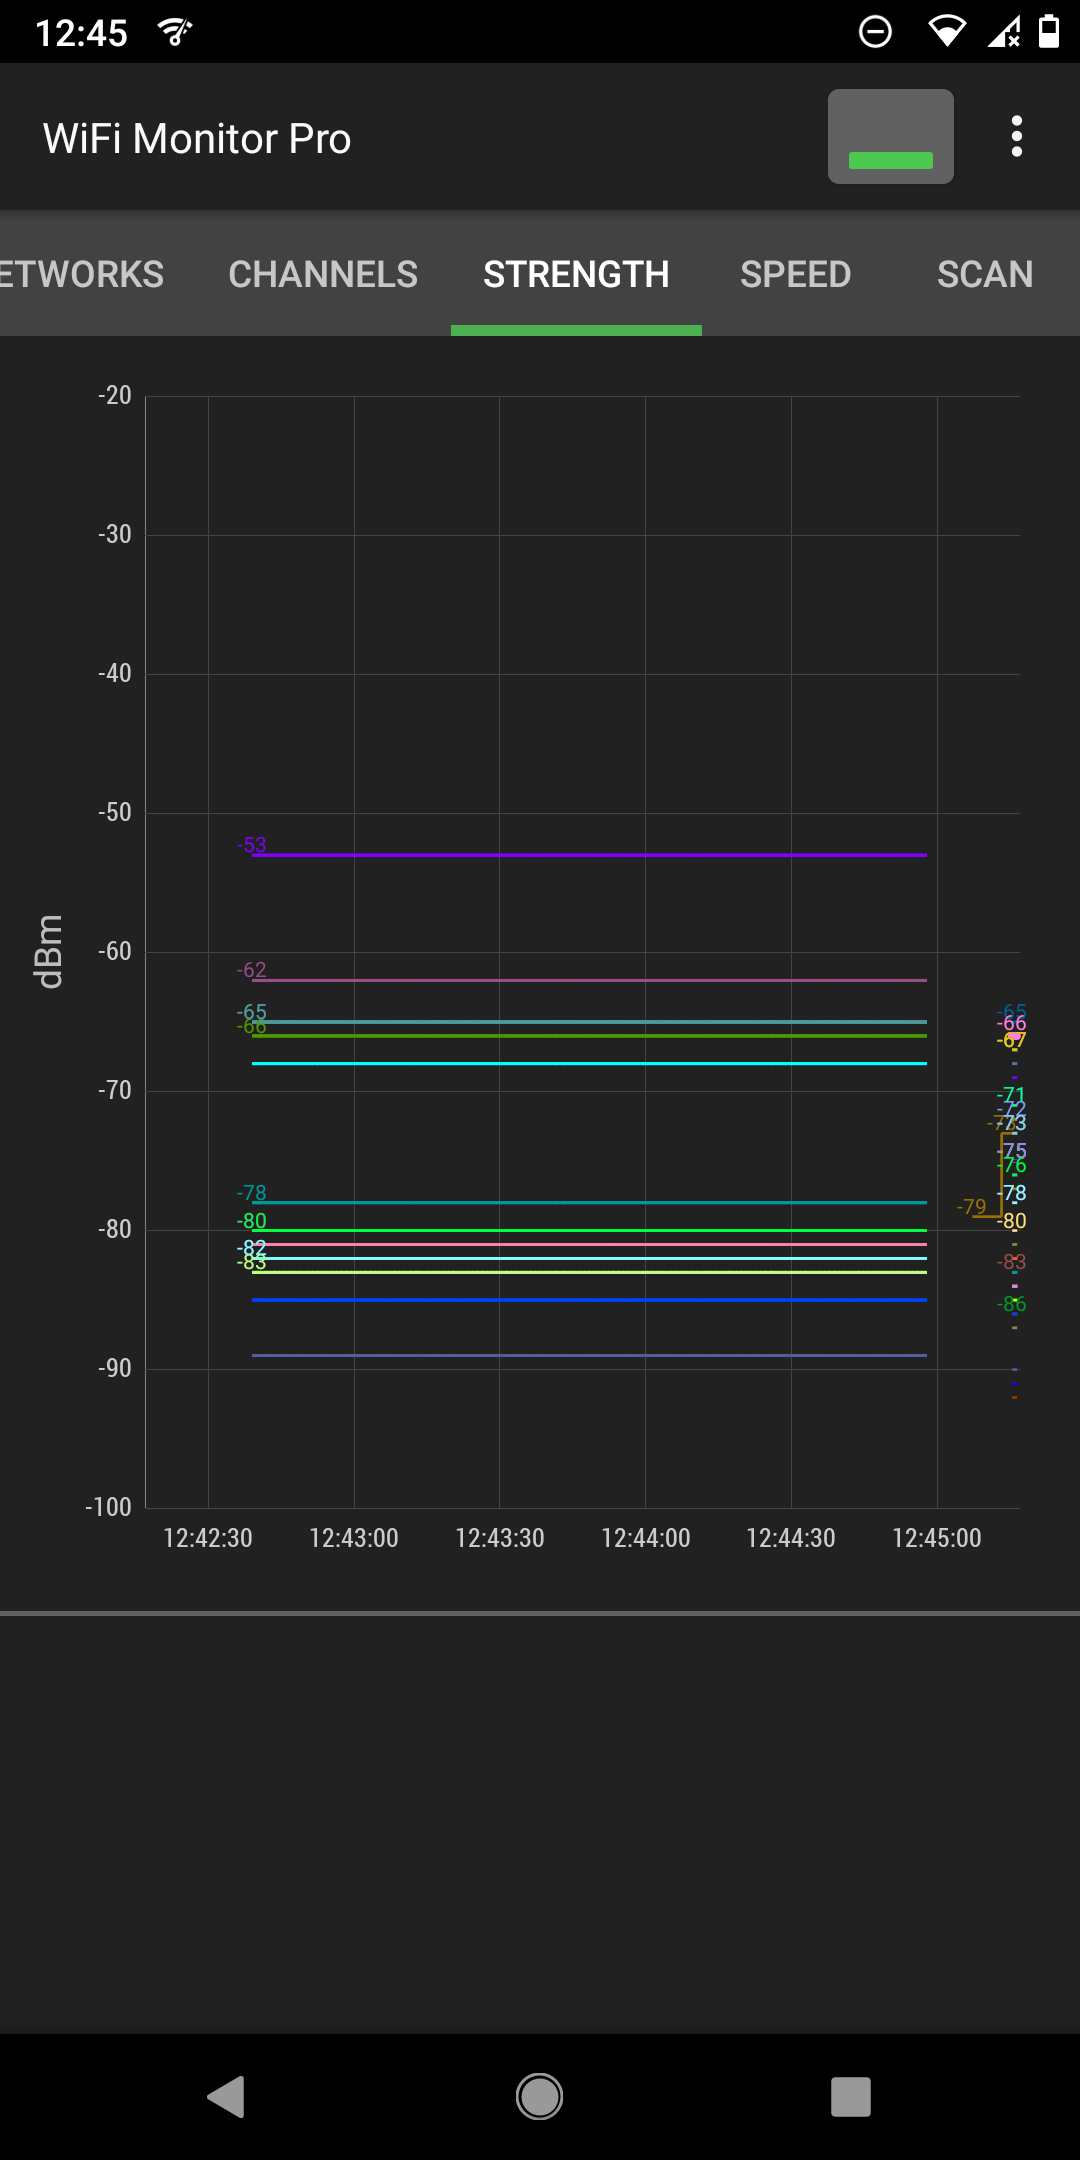Tap the 12:45:00 time axis label
Screen dimensions: 1080x2160
(x=937, y=1538)
